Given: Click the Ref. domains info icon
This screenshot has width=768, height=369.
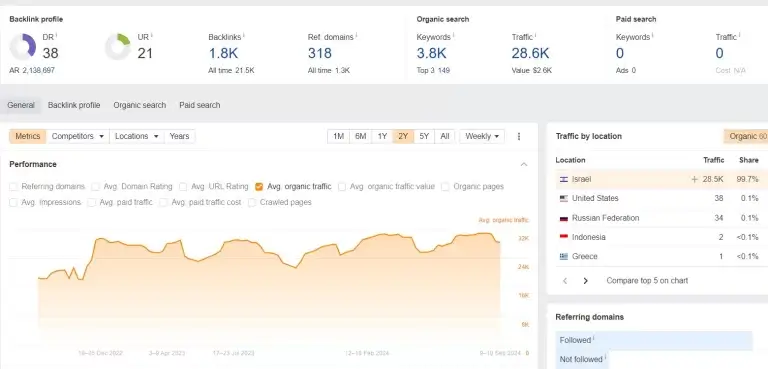Looking at the screenshot, I should point(356,35).
